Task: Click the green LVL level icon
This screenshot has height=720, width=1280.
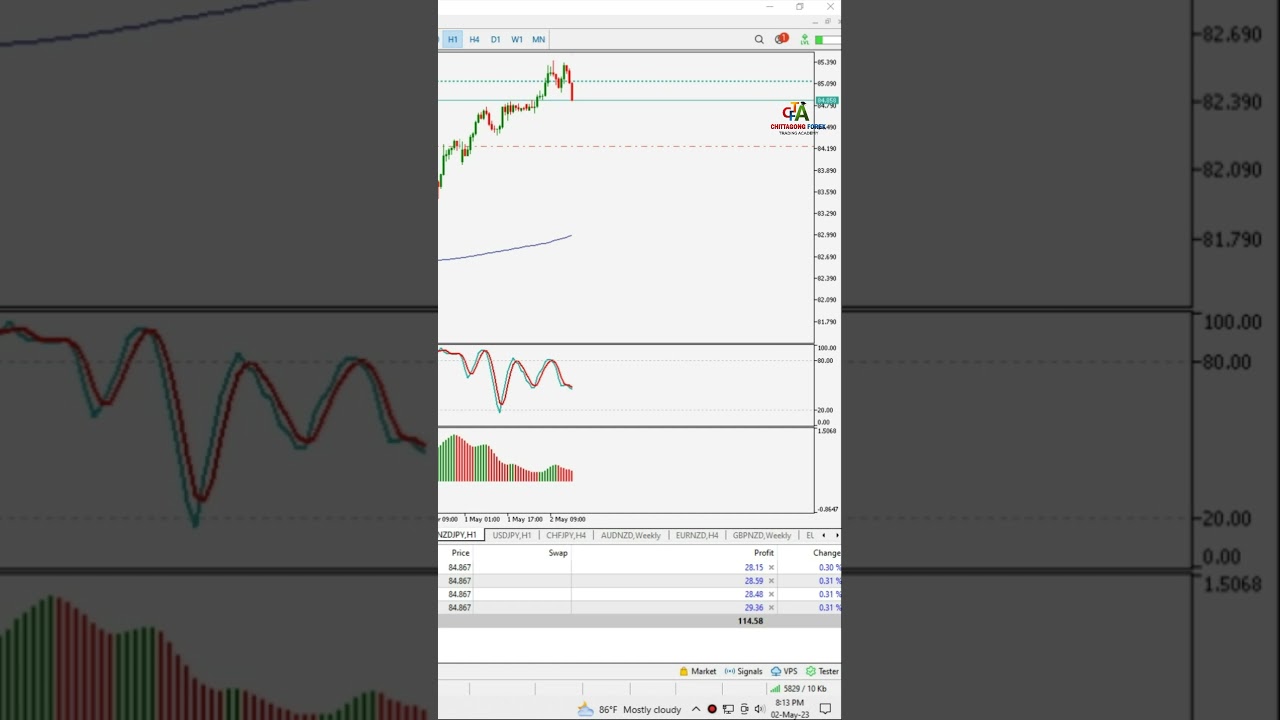Action: (805, 40)
